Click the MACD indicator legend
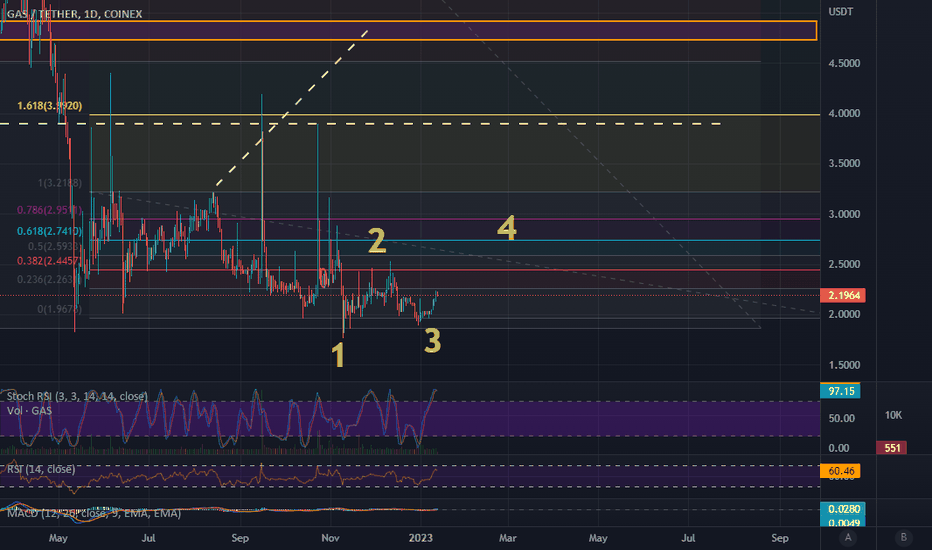The height and width of the screenshot is (550, 932). [94, 513]
